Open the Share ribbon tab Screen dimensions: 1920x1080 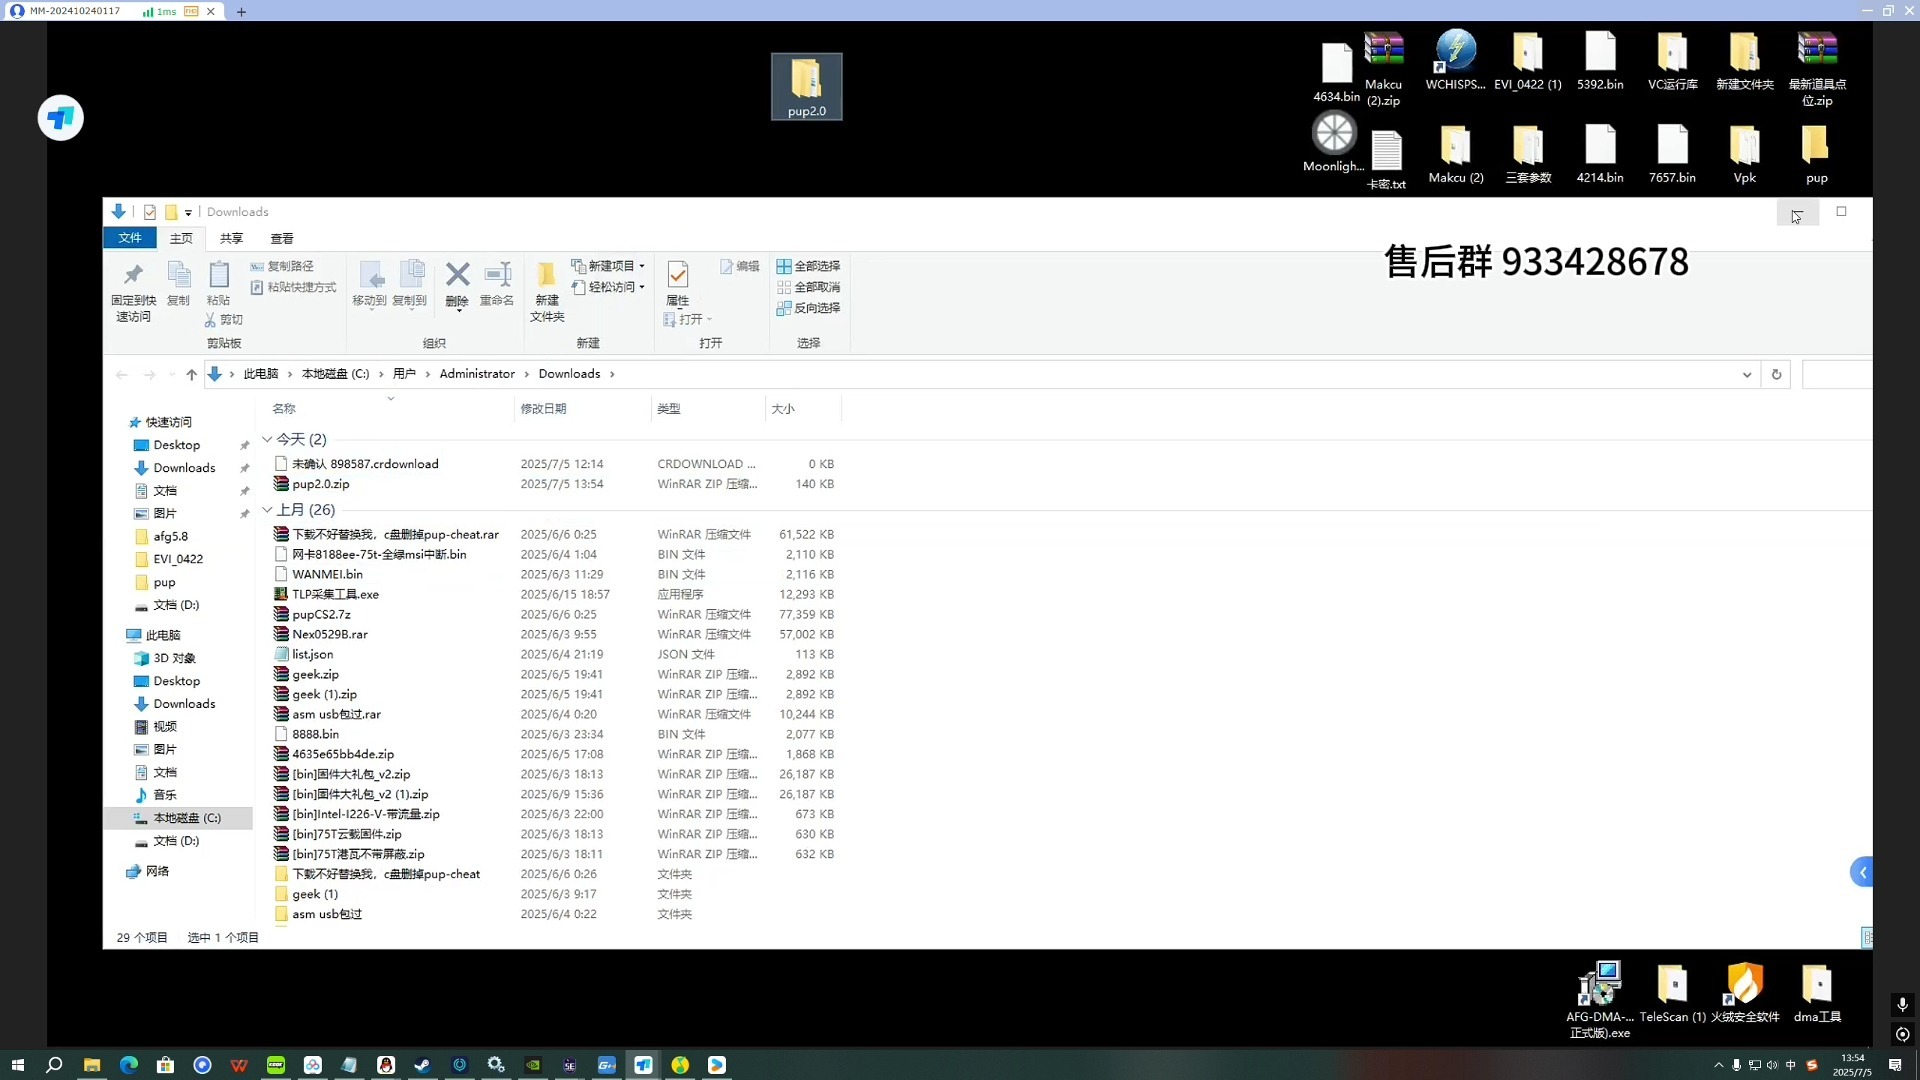coord(231,238)
